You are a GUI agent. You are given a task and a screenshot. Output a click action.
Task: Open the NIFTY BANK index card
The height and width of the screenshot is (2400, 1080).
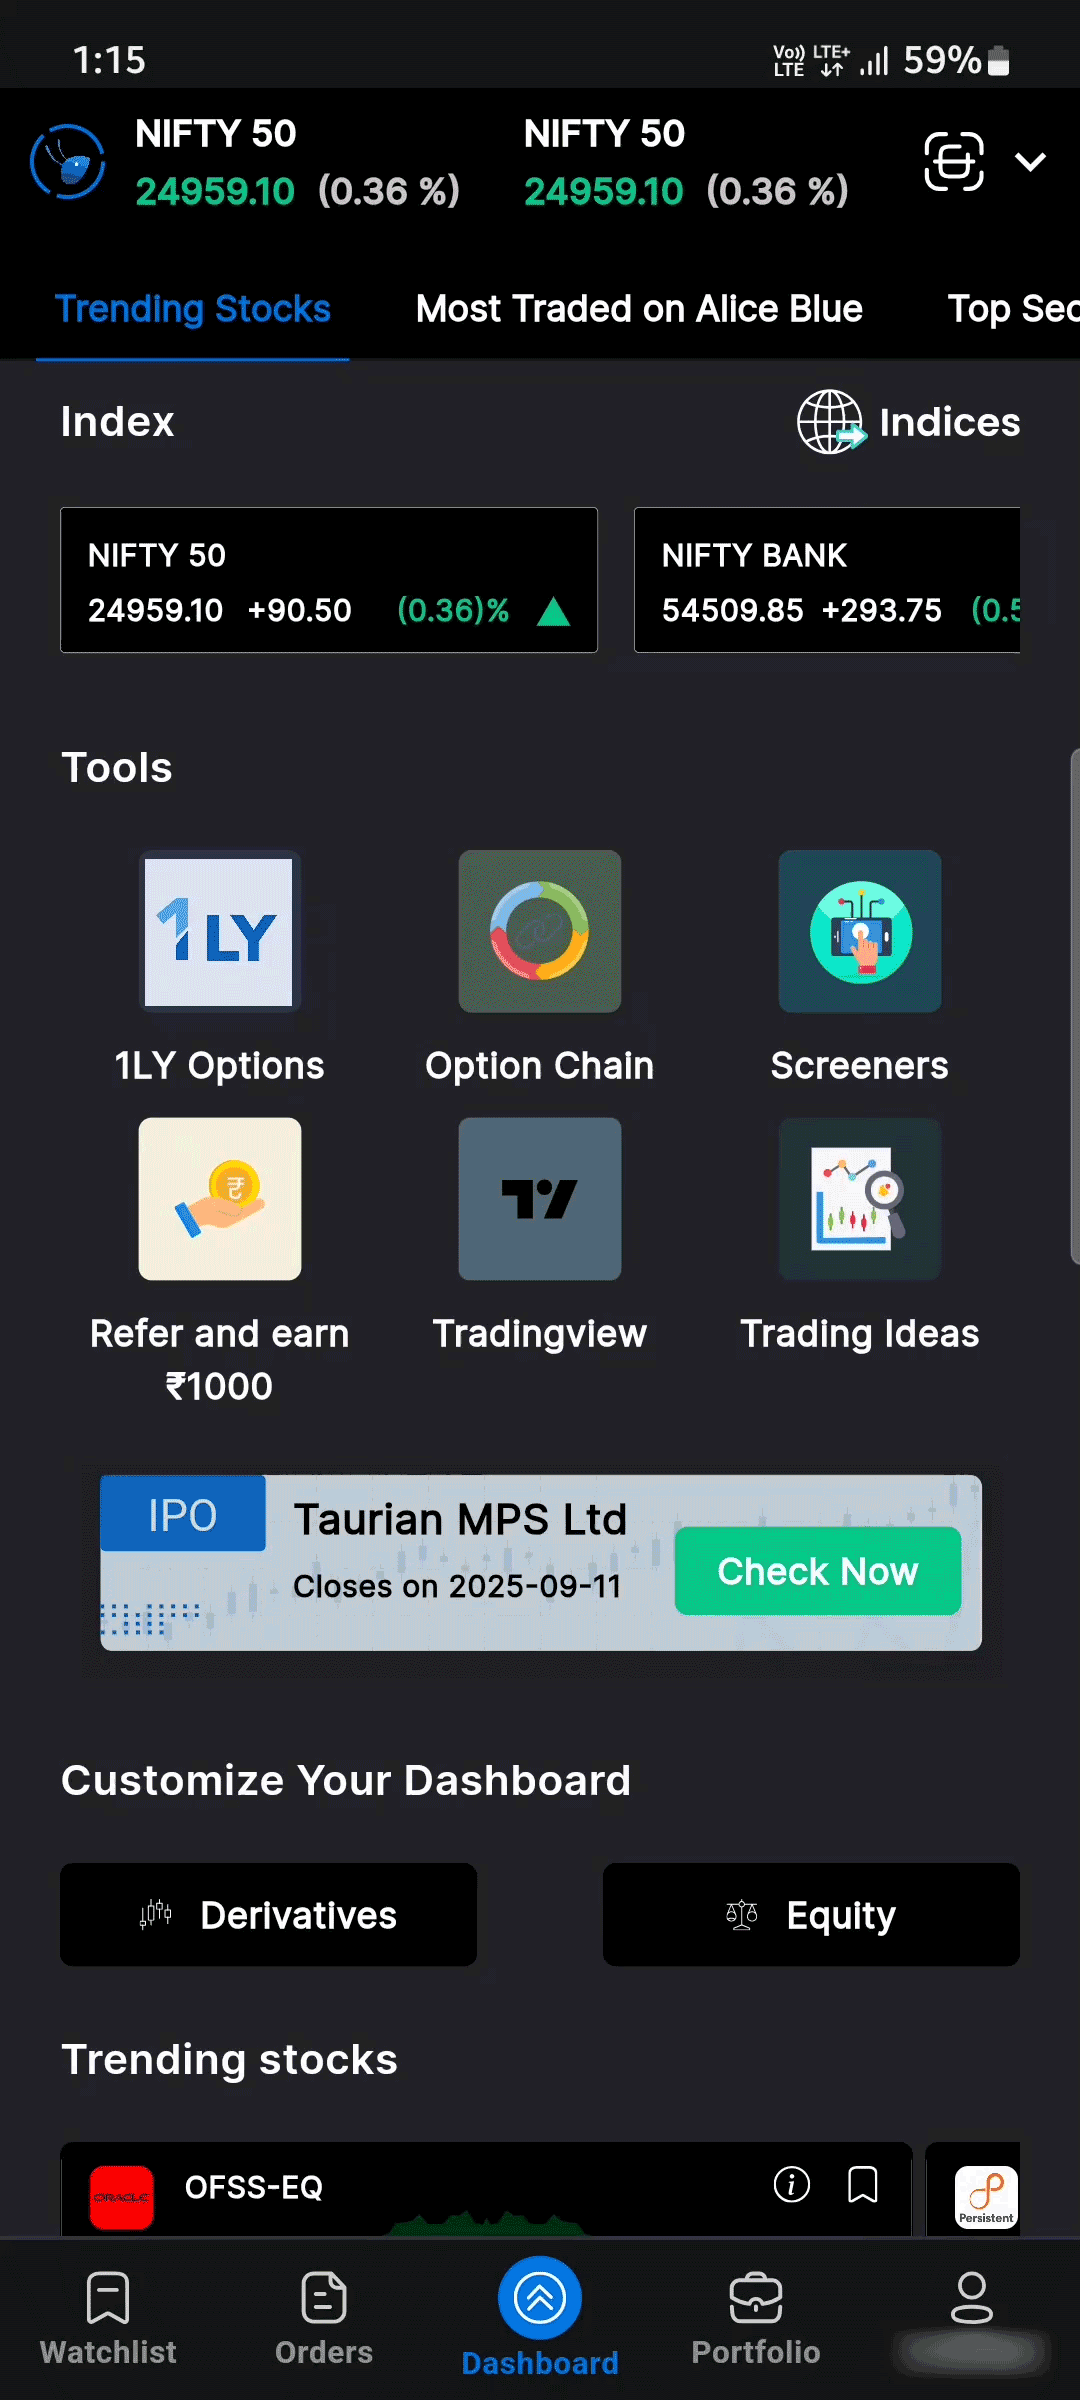tap(827, 580)
